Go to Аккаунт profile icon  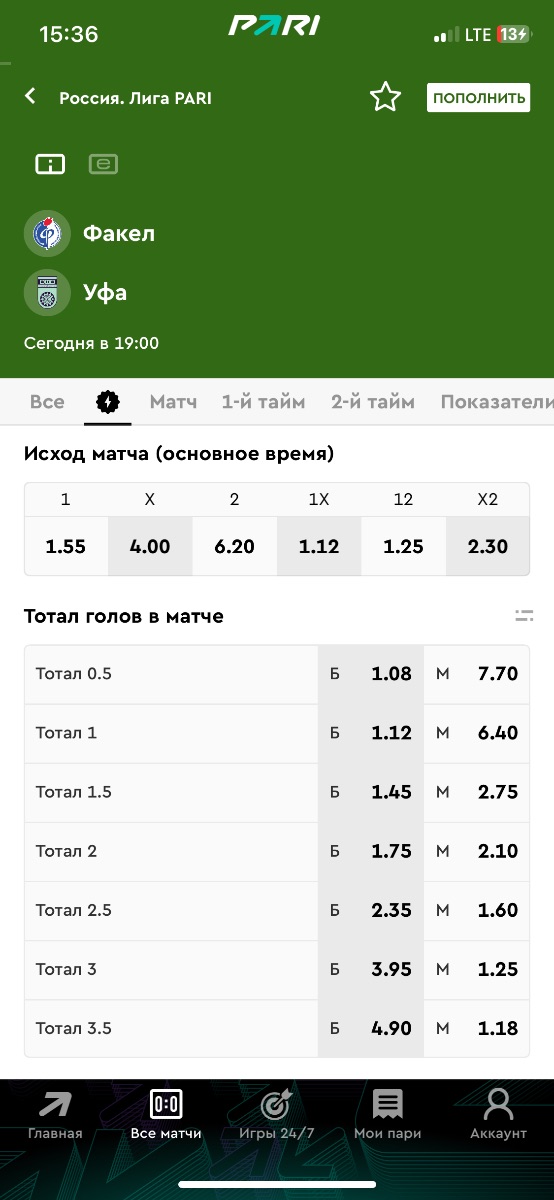(x=498, y=1115)
